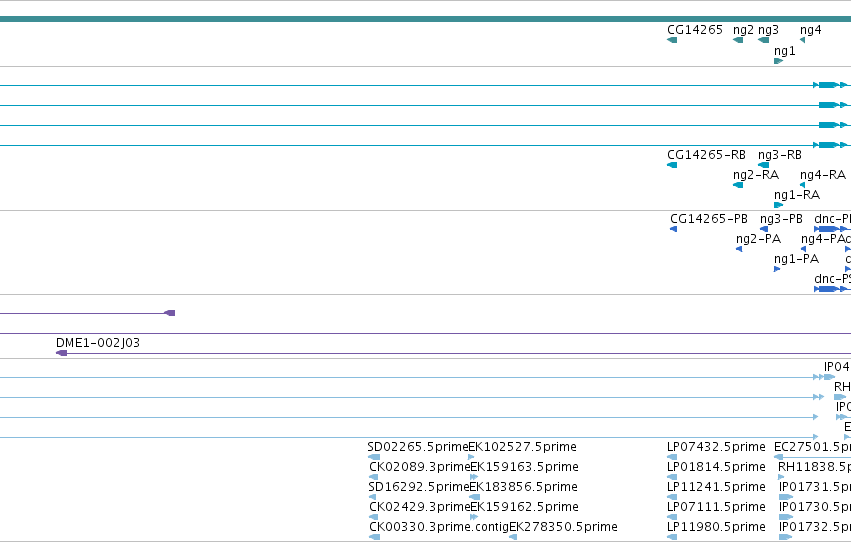Select the DME1-002J03 feature label
The height and width of the screenshot is (542, 851).
click(98, 343)
